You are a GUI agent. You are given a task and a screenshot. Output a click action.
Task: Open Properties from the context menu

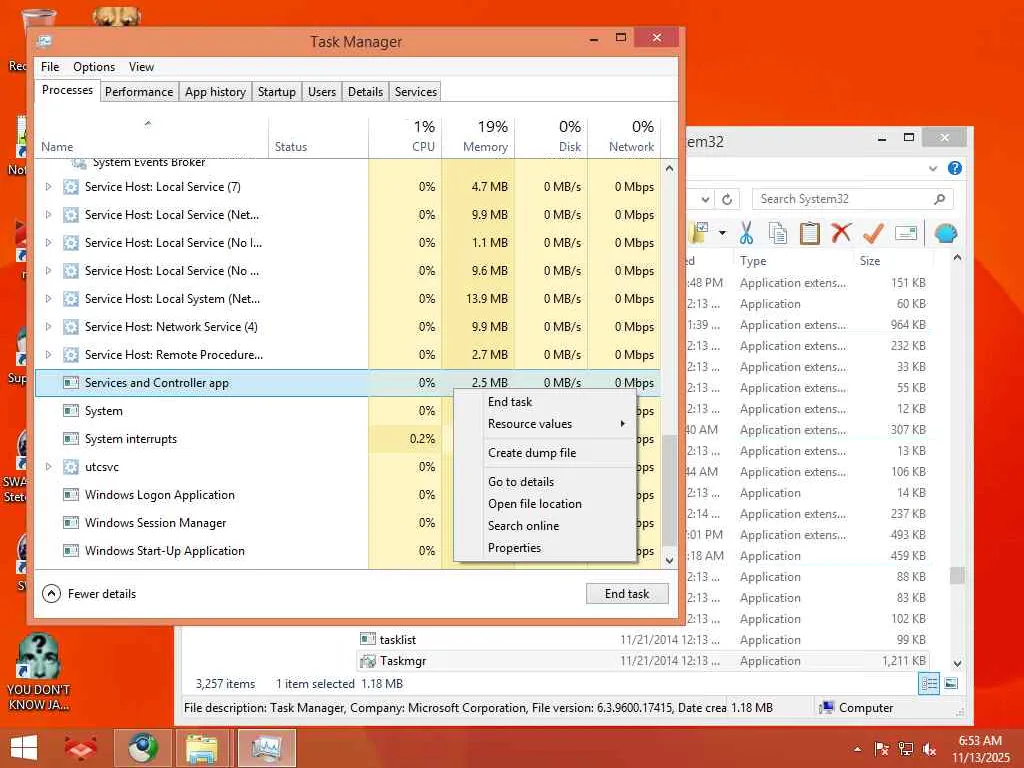point(544,549)
